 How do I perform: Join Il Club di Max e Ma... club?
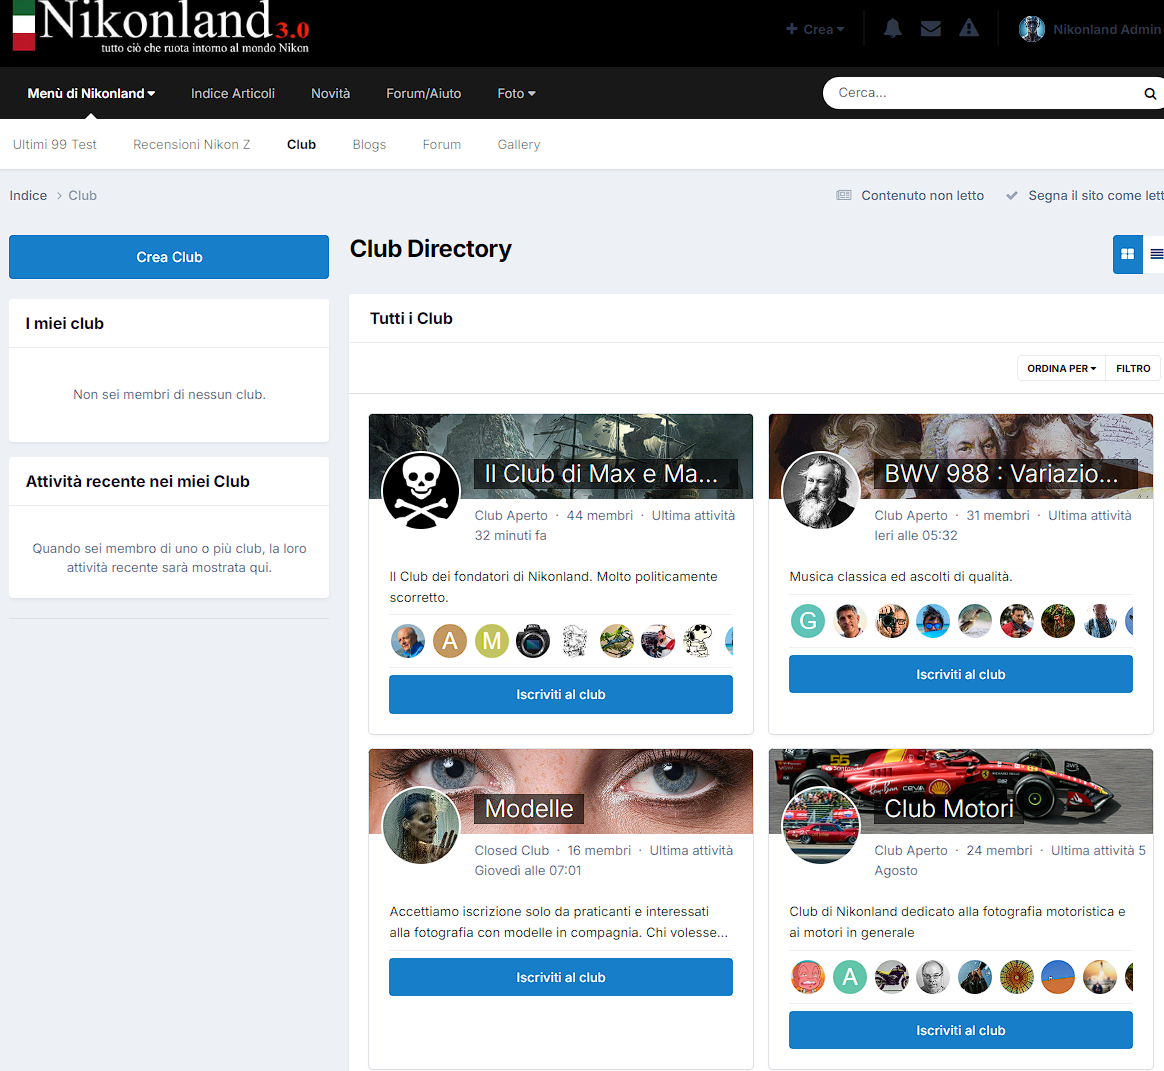coord(560,695)
